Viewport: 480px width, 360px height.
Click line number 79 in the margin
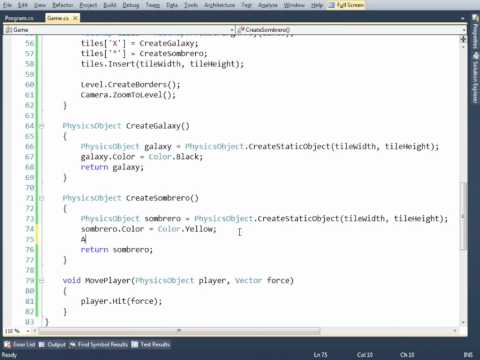[30, 281]
